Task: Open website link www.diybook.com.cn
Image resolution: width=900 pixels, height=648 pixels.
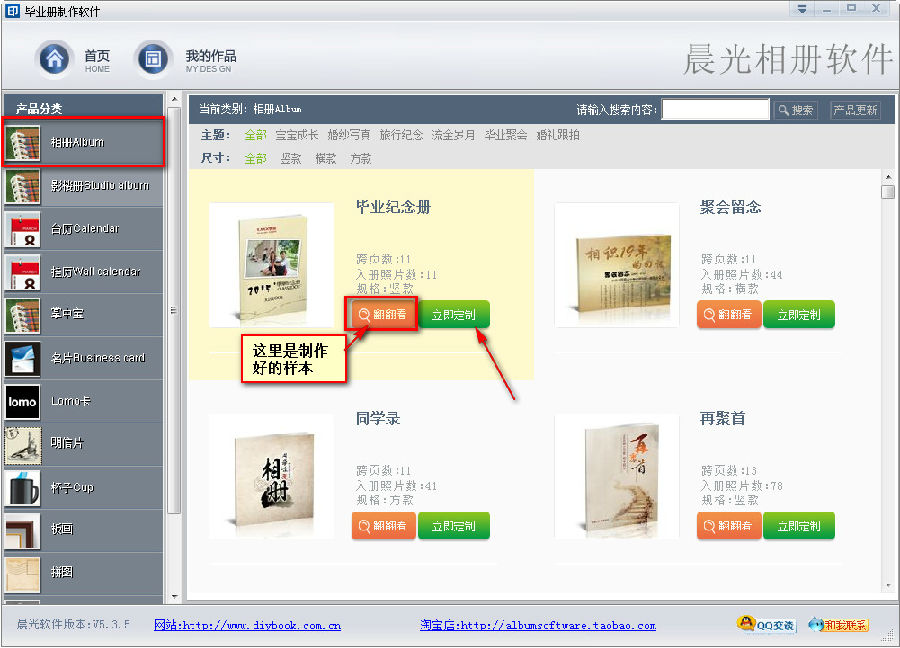Action: (247, 625)
